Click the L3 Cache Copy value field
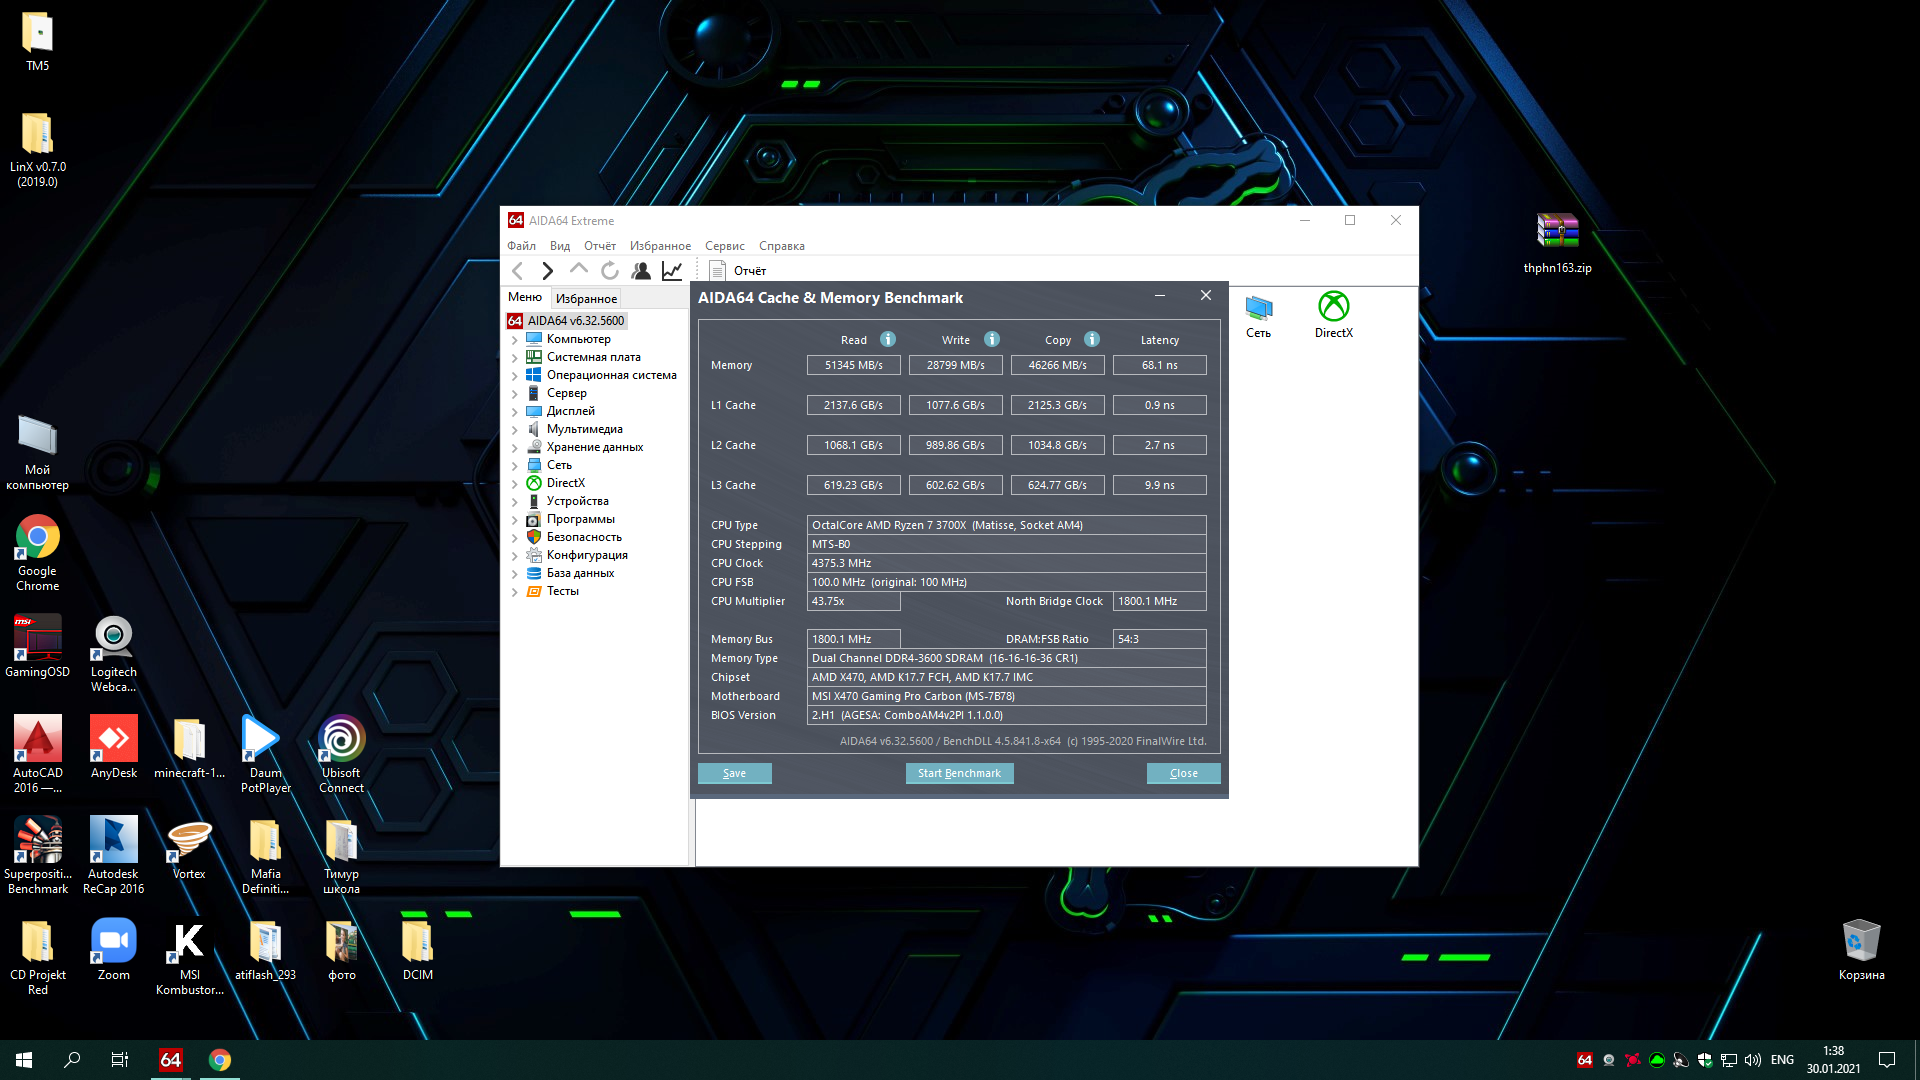This screenshot has height=1080, width=1920. [1058, 485]
